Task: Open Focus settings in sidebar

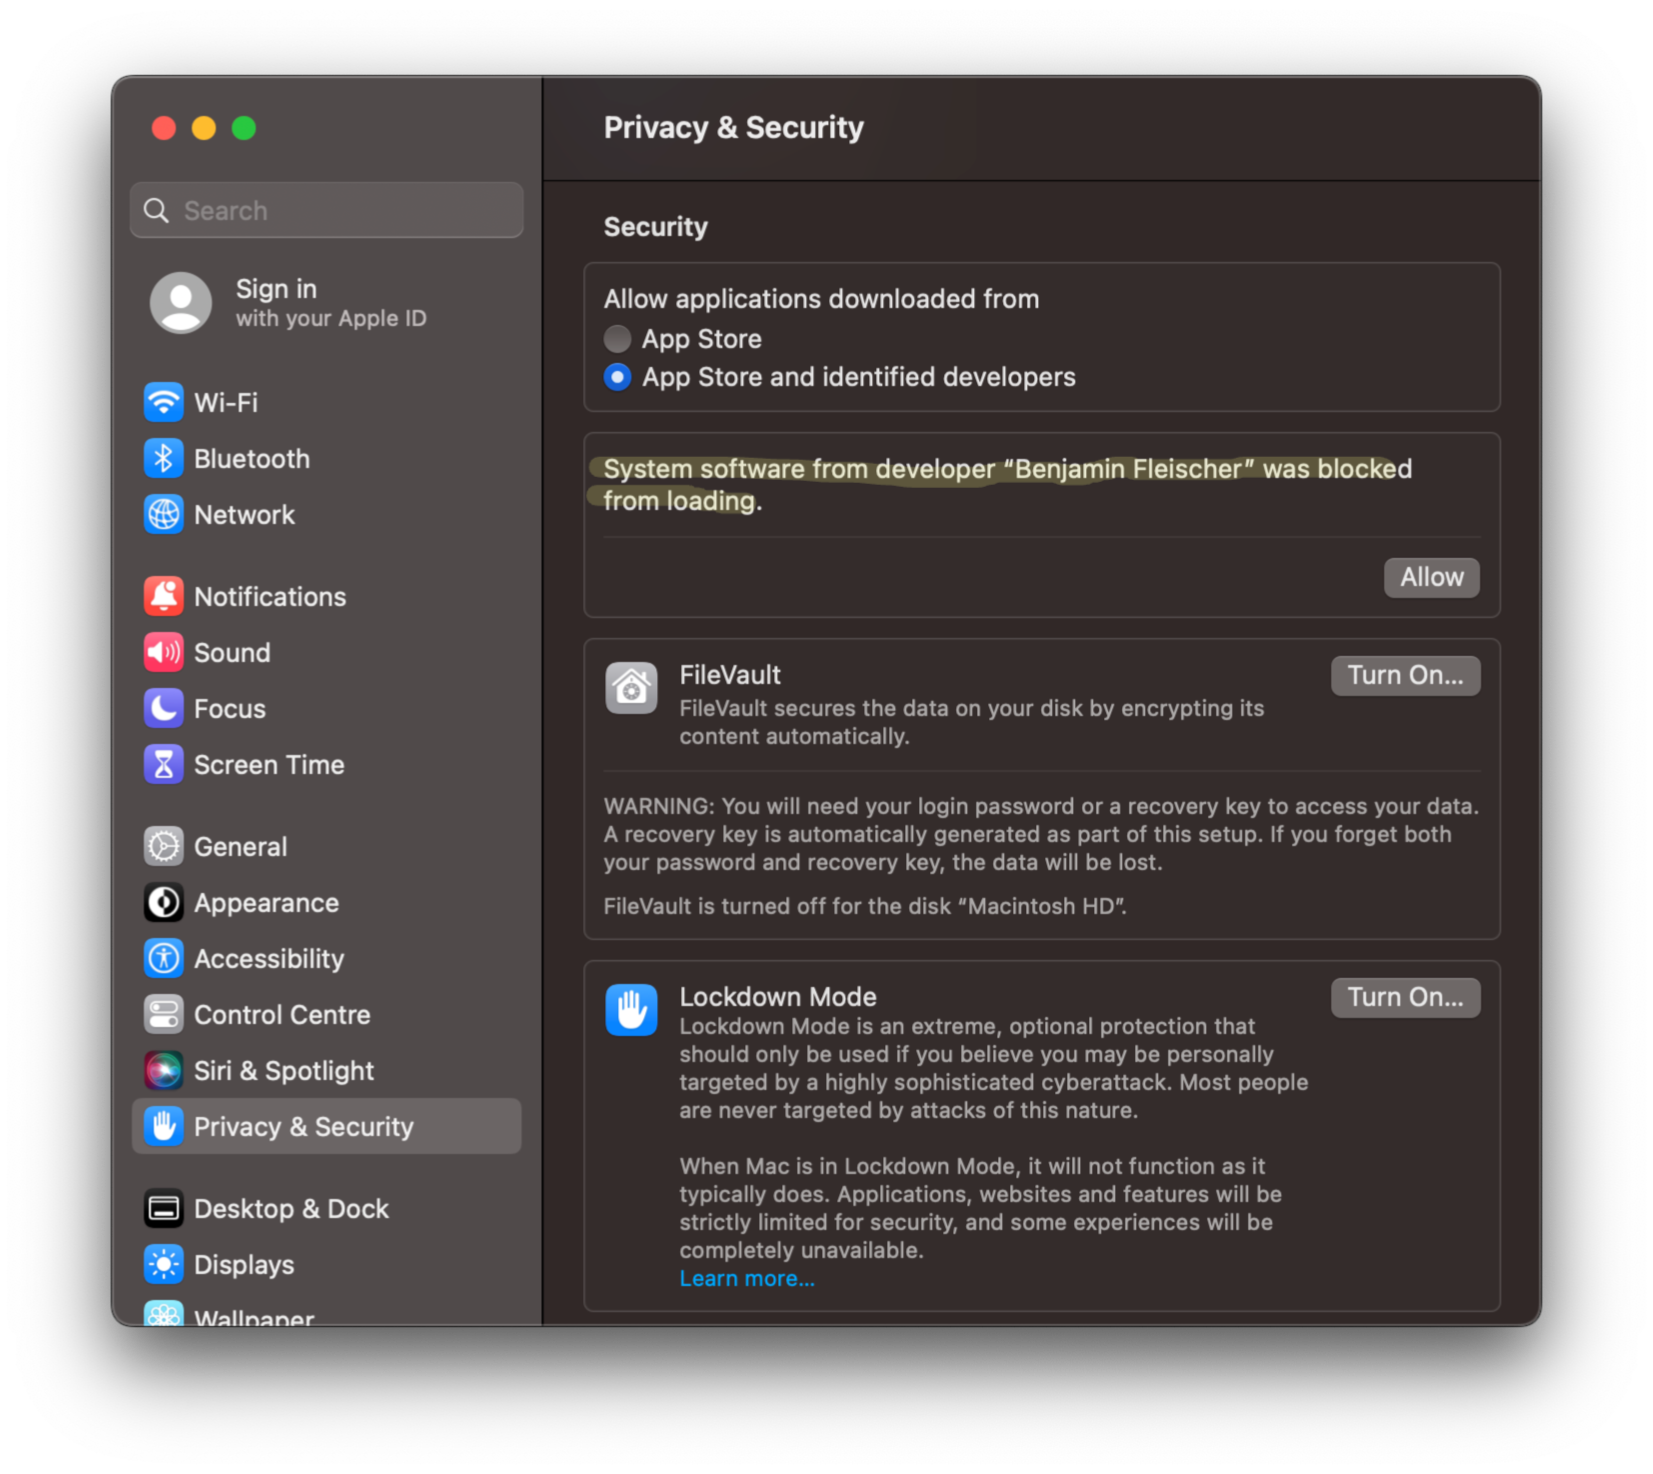Action: point(326,708)
